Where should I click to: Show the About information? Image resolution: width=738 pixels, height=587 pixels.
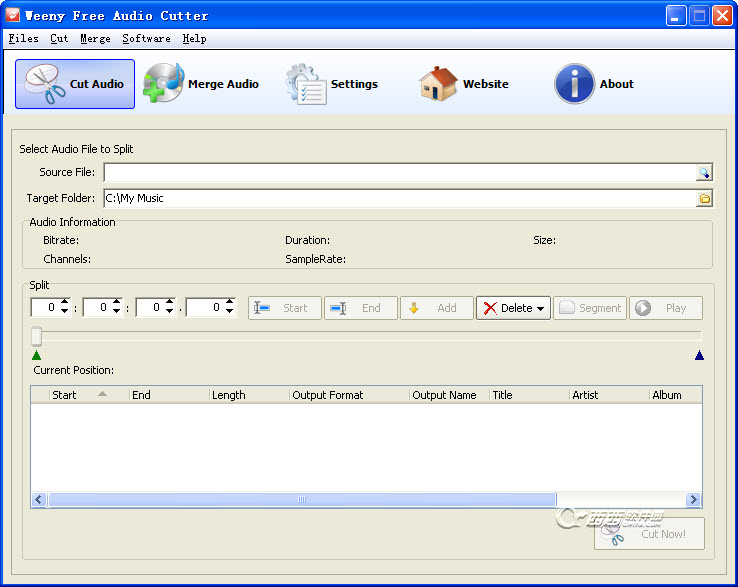click(595, 84)
